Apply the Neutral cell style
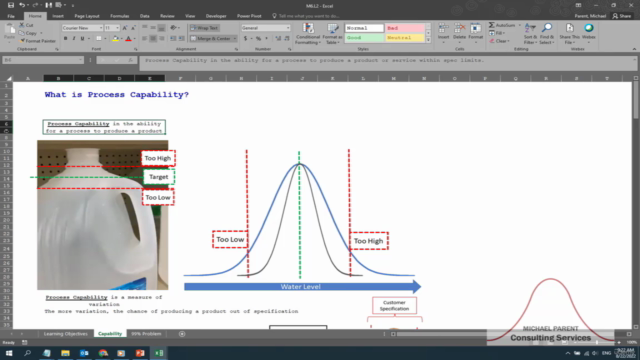Image resolution: width=640 pixels, height=360 pixels. click(405, 38)
